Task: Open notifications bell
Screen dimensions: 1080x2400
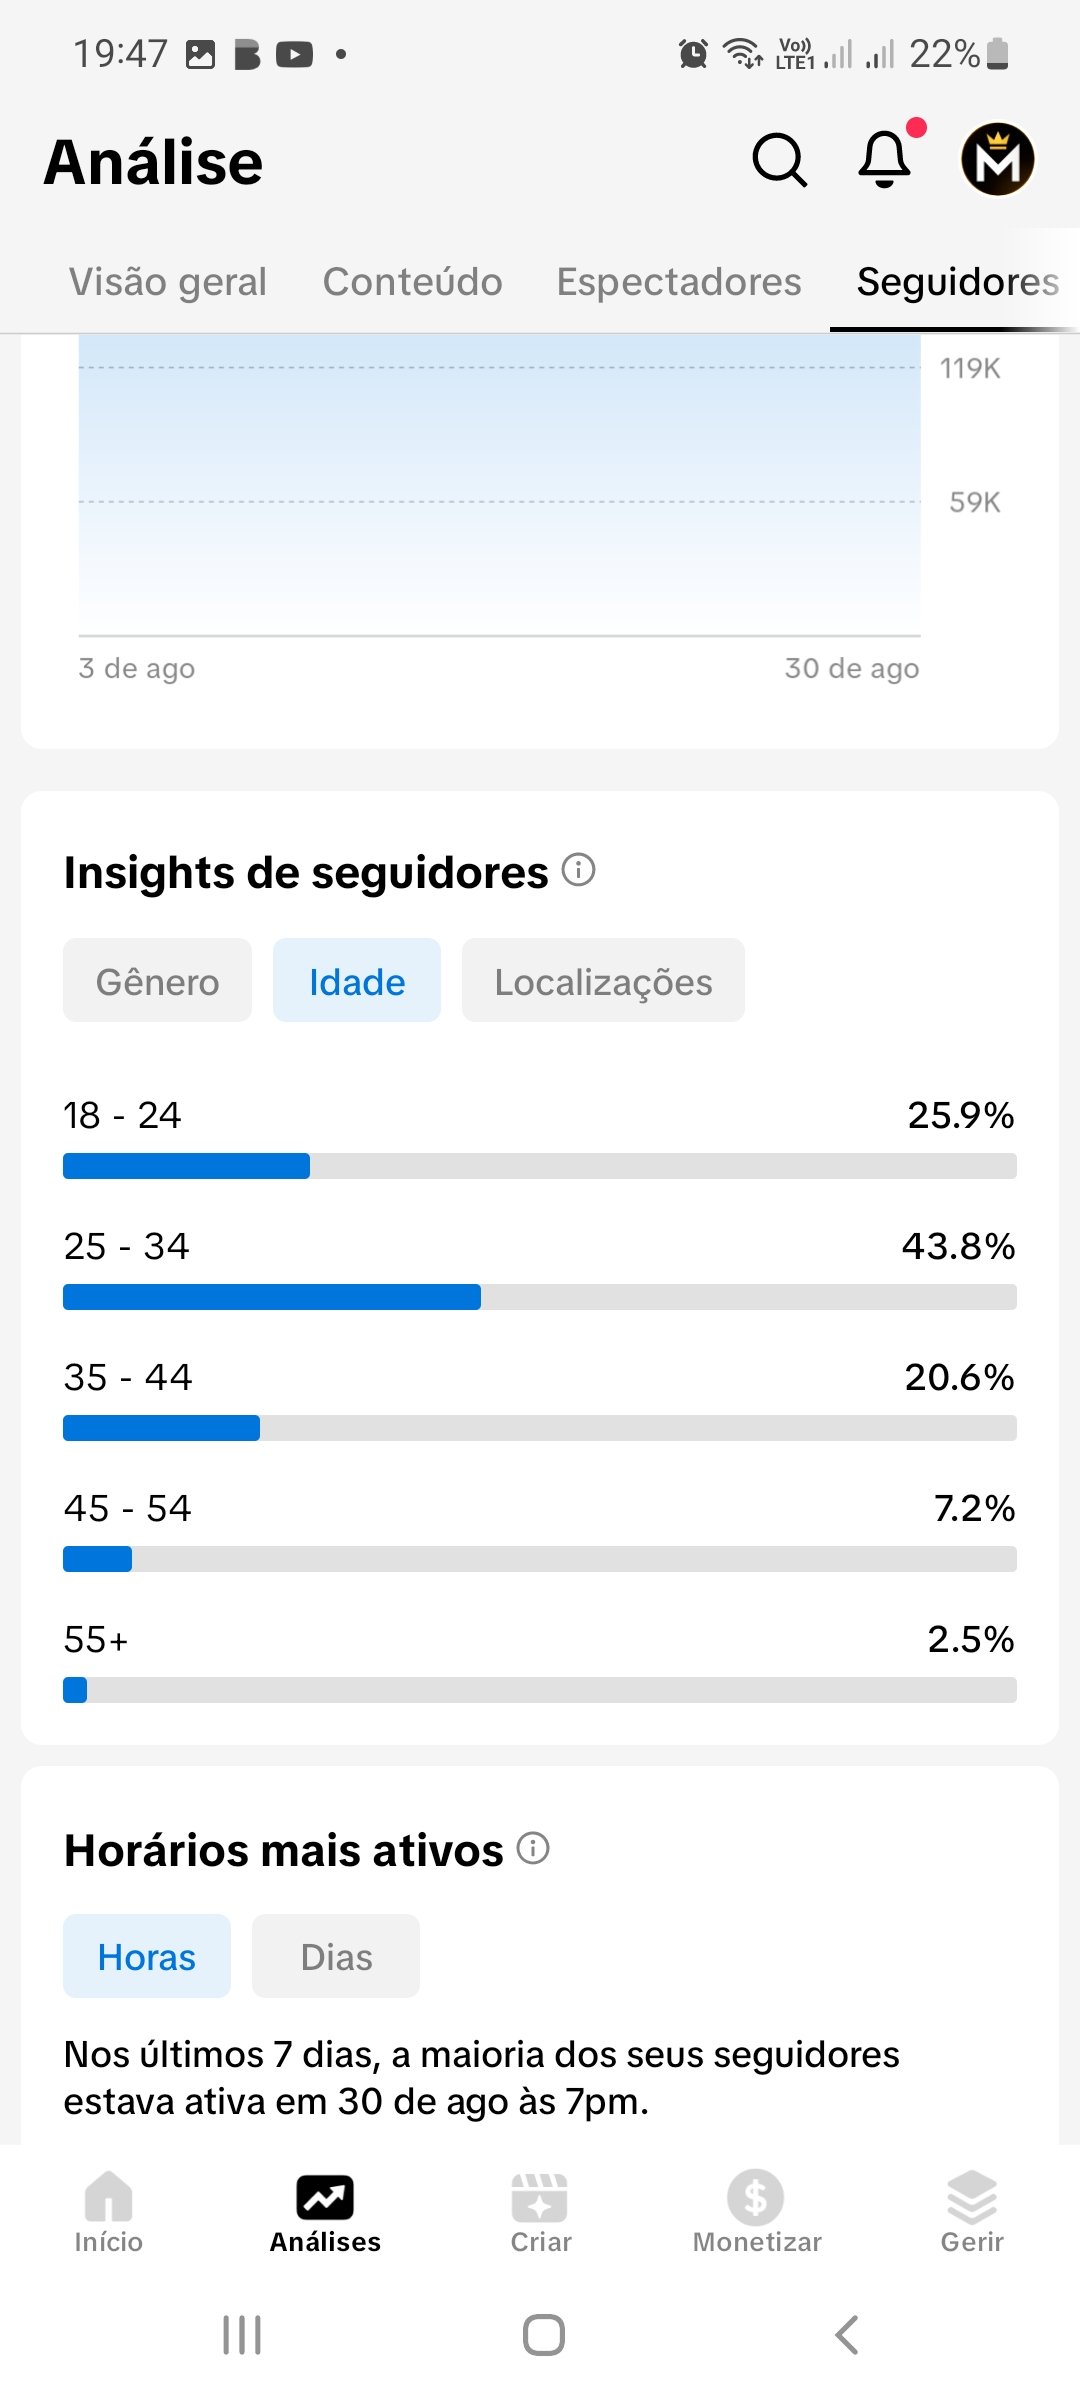Action: click(885, 160)
